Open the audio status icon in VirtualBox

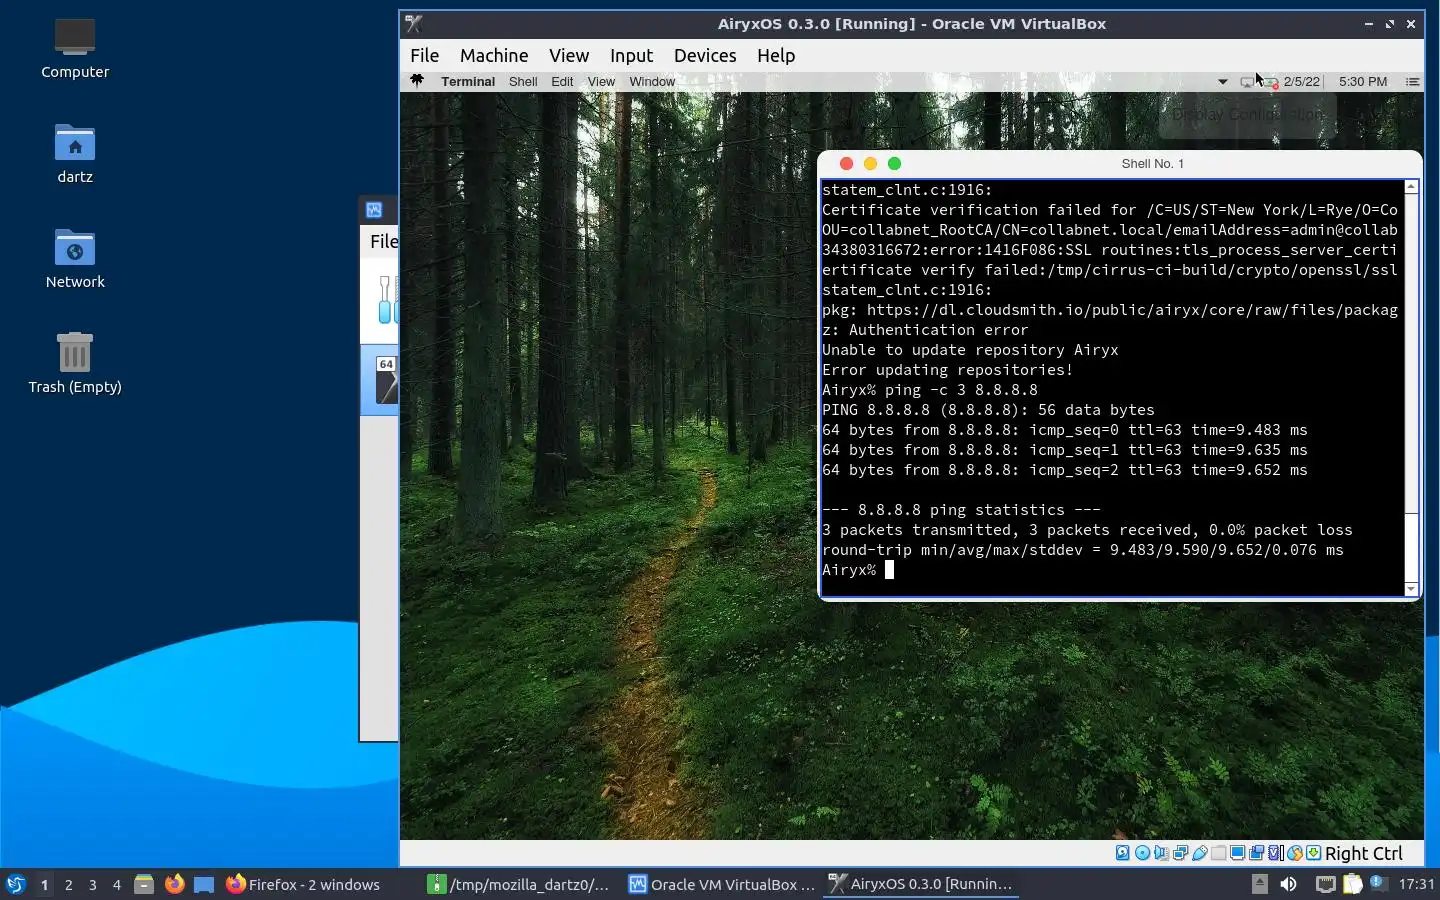1161,853
